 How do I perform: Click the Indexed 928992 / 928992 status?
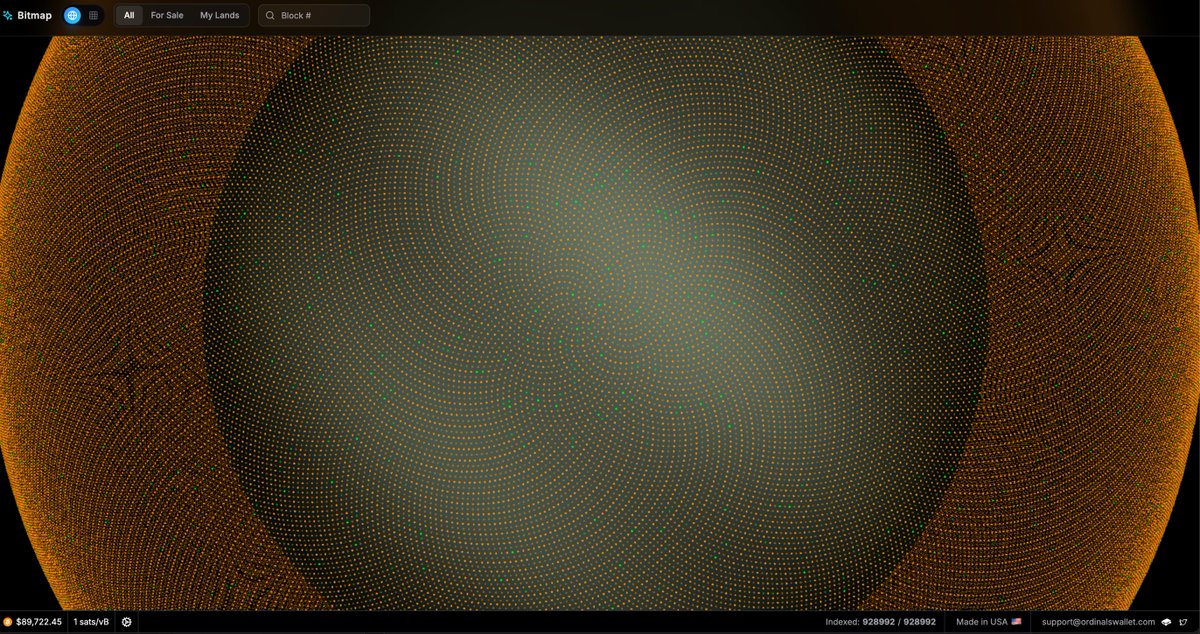click(x=881, y=622)
